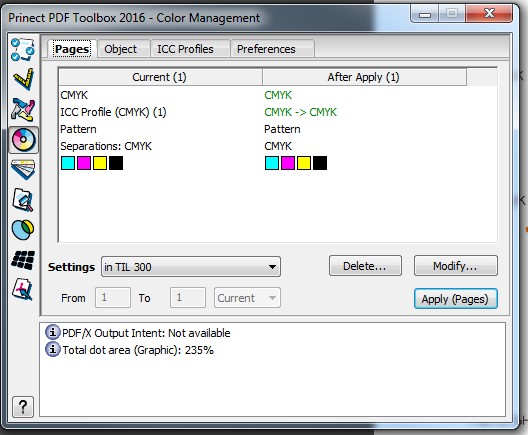528x435 pixels.
Task: Click the 'Current (1)' column header
Action: point(160,77)
